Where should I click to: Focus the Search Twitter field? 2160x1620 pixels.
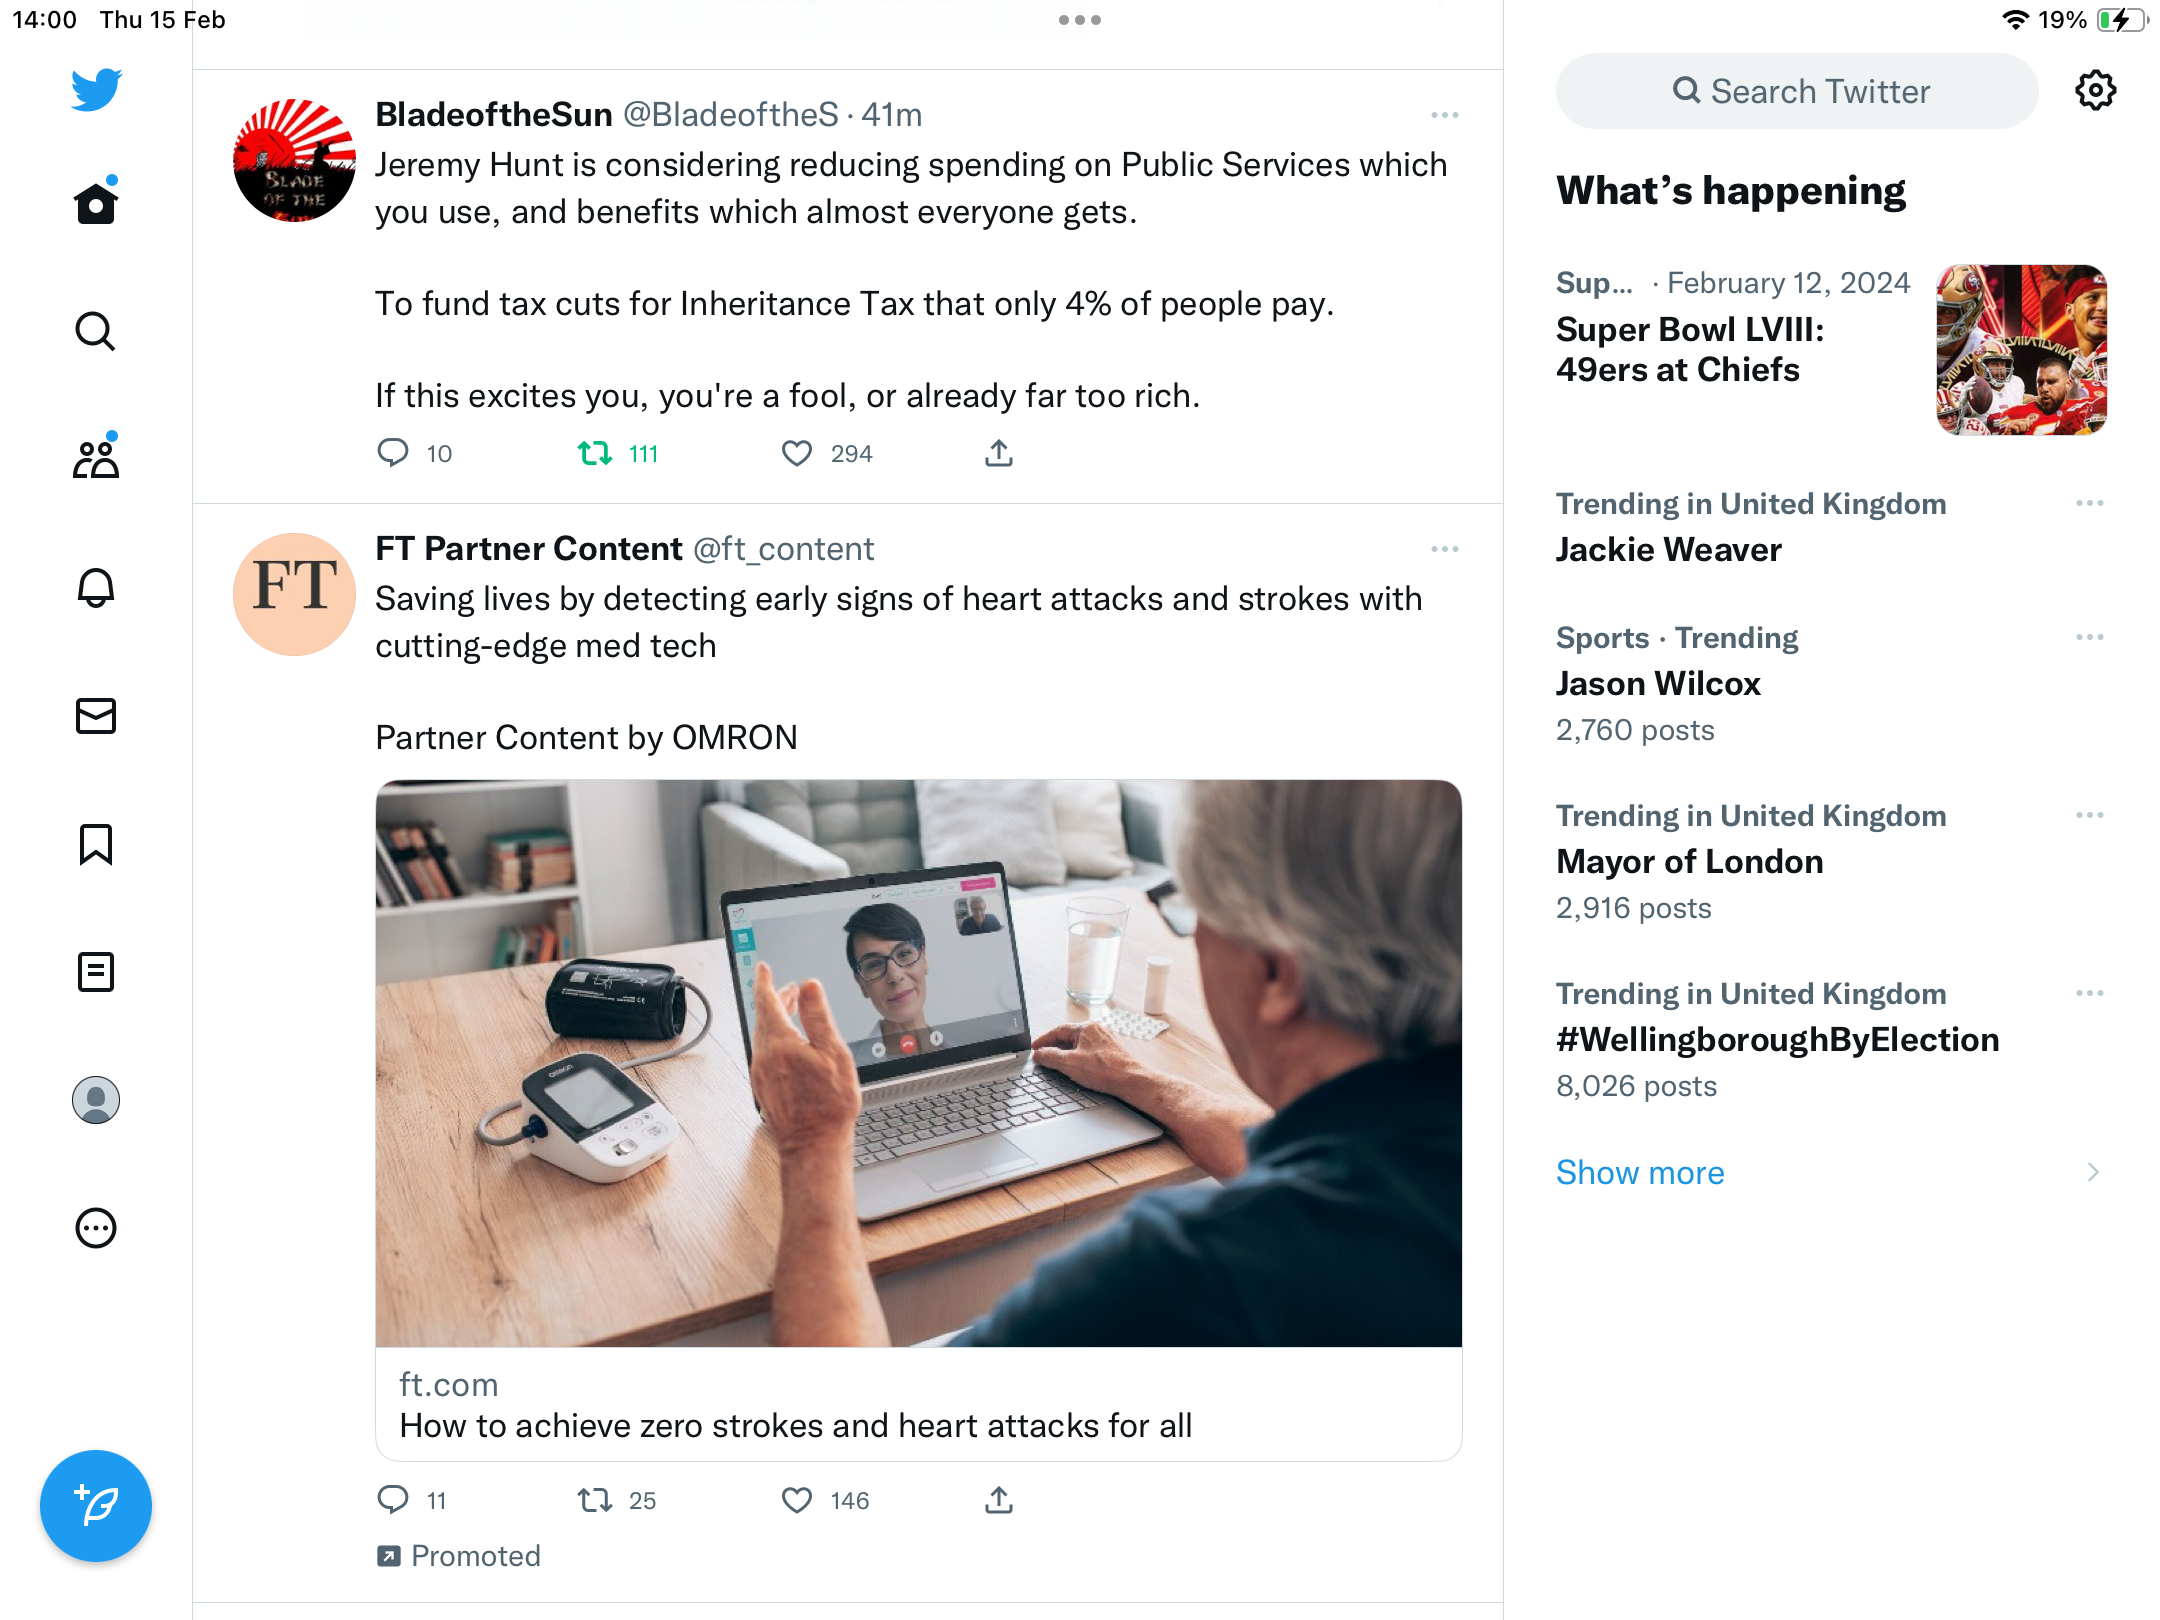[x=1797, y=91]
